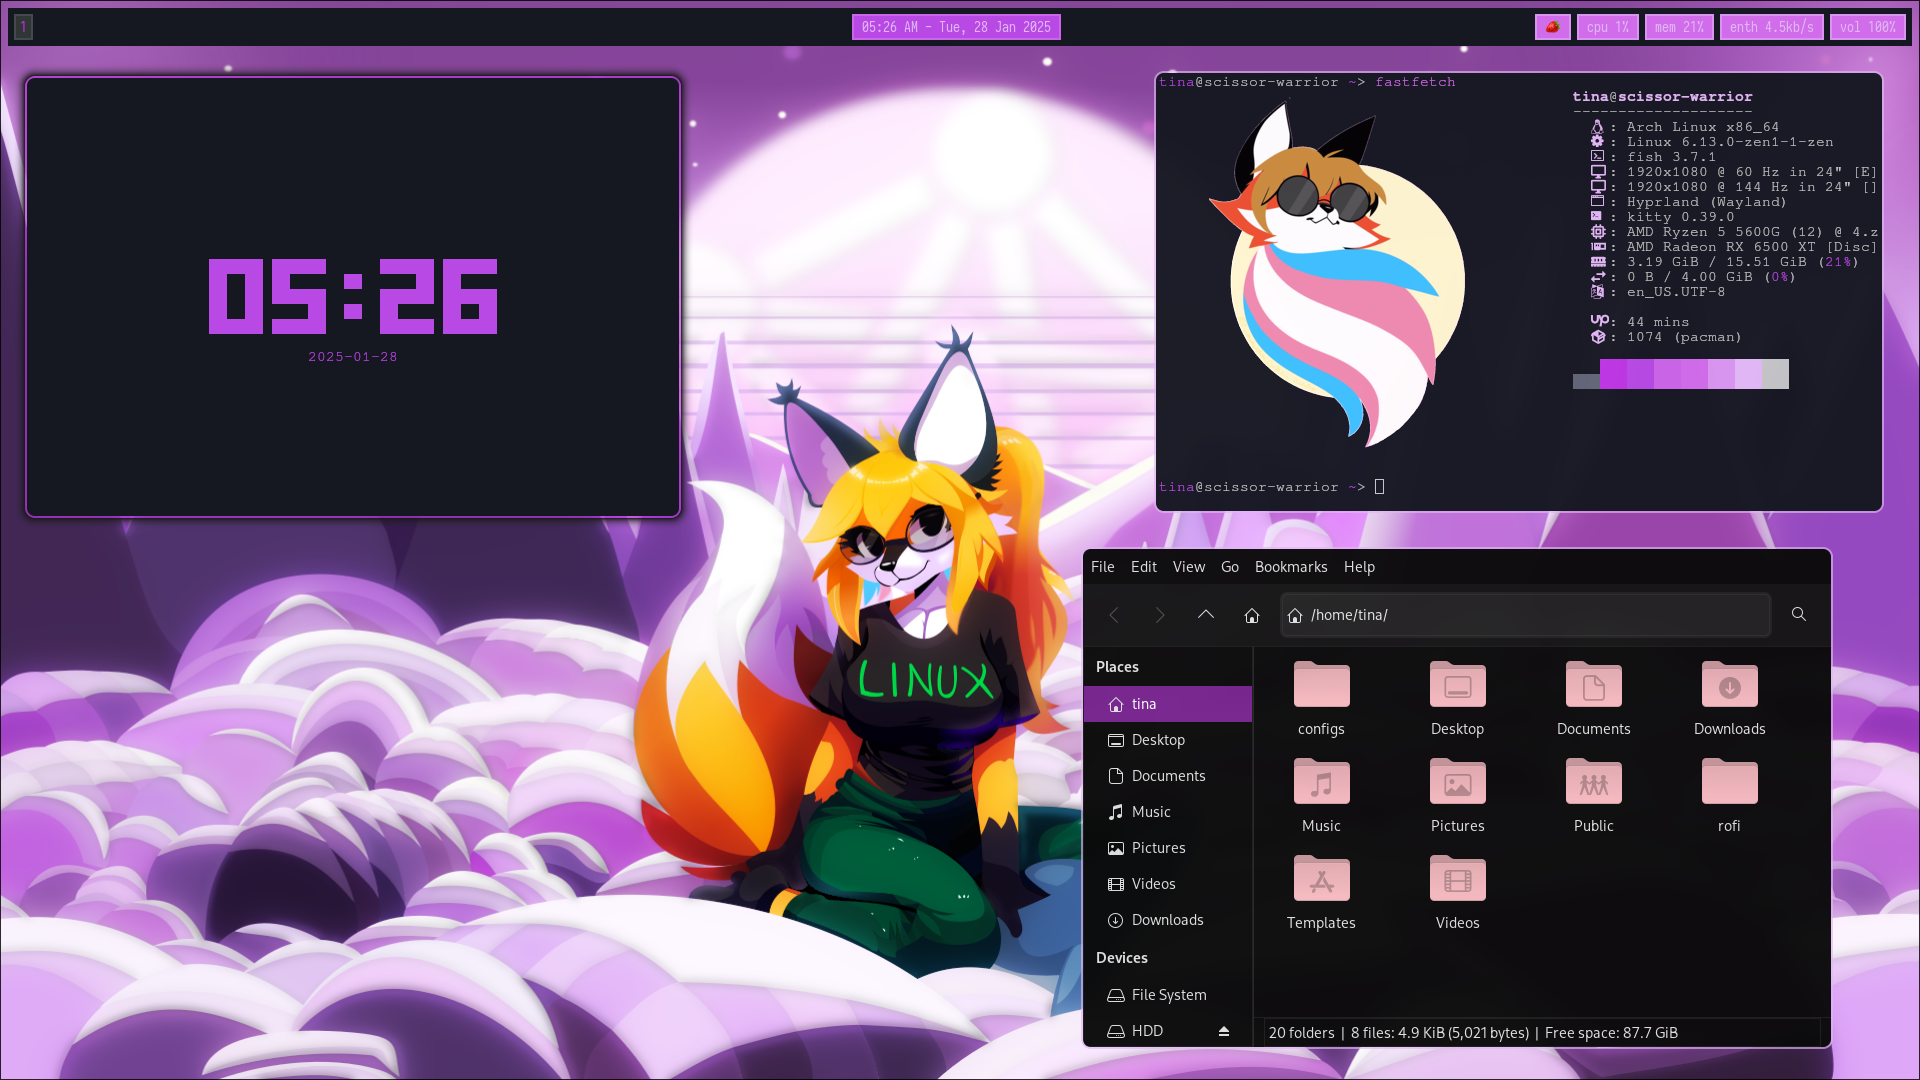Click the vol 100% bar module

(1867, 27)
